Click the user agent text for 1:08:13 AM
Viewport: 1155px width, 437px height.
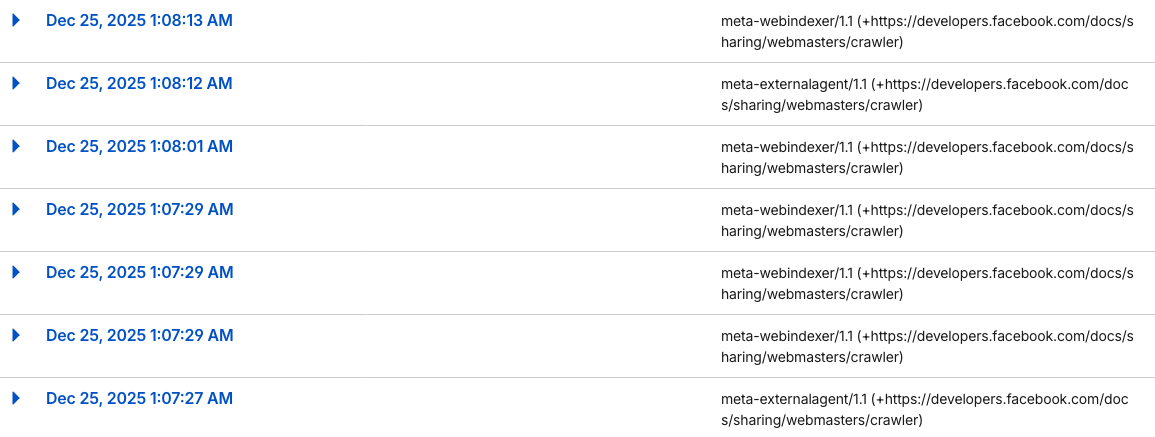point(926,31)
